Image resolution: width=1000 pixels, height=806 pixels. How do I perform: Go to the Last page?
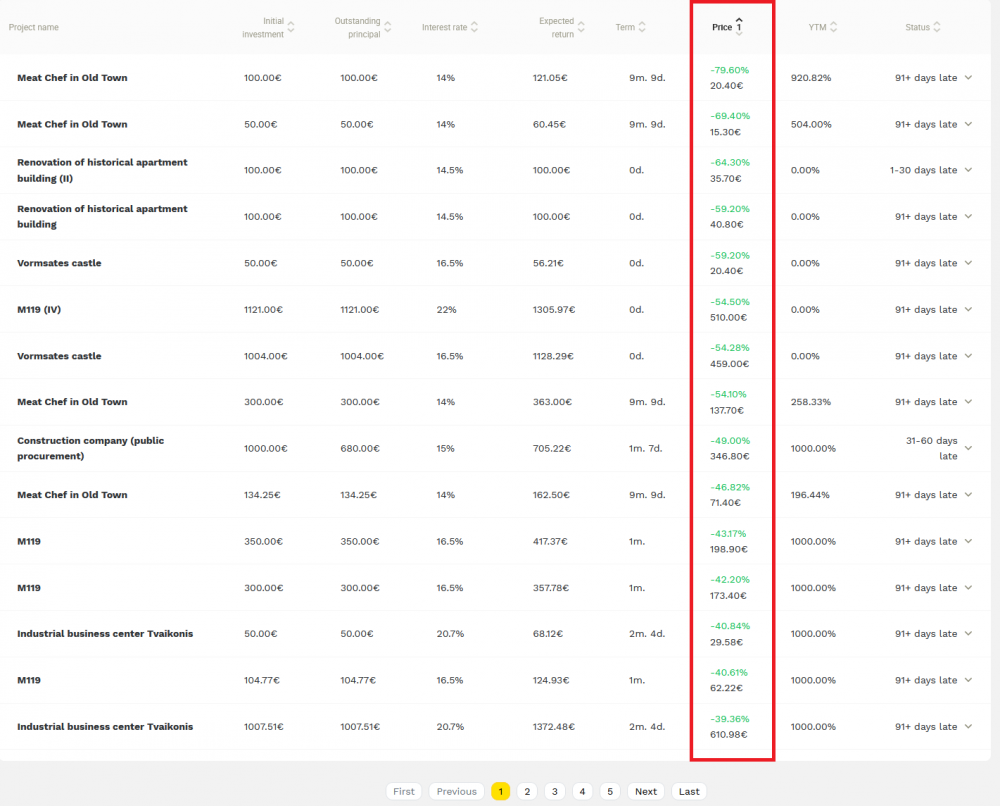click(x=689, y=791)
